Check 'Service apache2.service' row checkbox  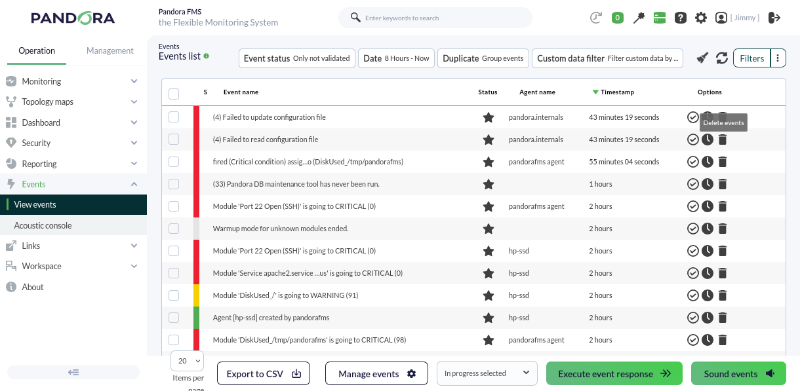(173, 273)
